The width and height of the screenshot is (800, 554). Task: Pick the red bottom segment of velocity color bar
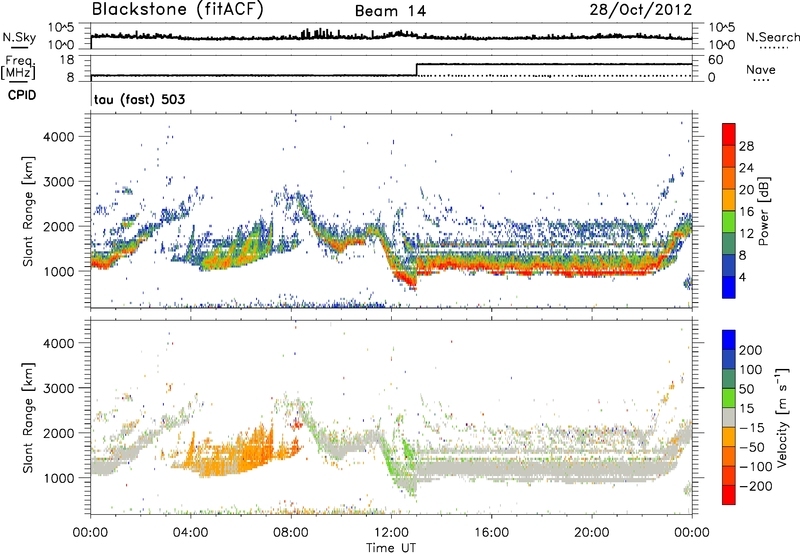[729, 495]
